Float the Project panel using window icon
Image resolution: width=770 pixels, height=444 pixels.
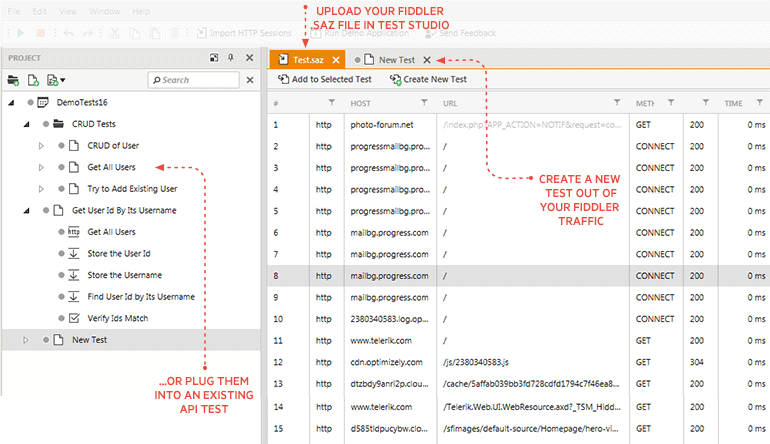pos(214,57)
